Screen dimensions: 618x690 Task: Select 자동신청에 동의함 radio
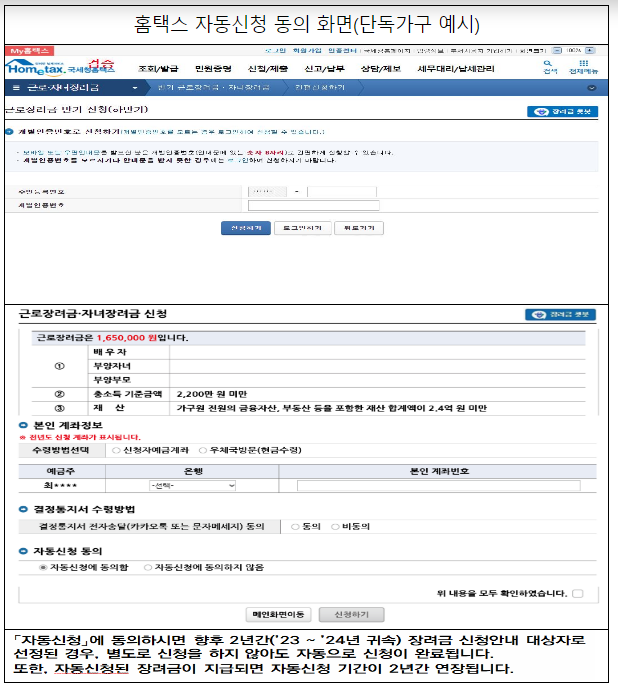pos(43,568)
